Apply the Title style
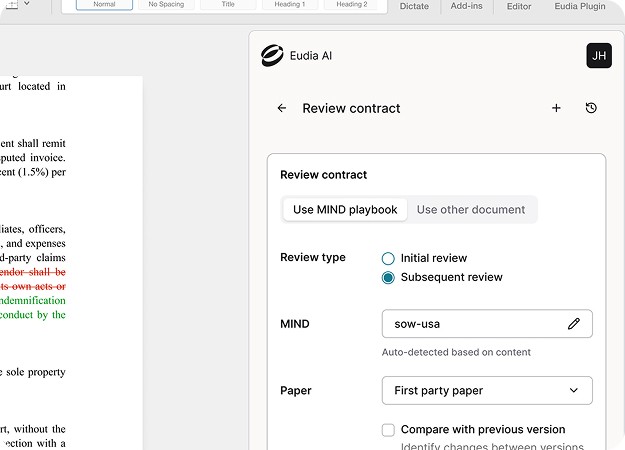 228,4
